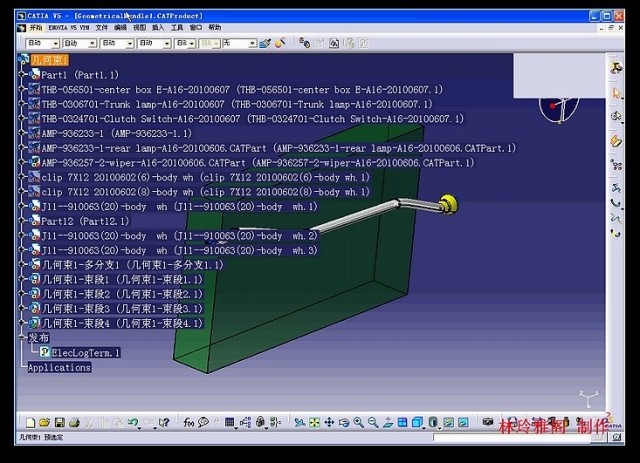The image size is (640, 463).
Task: Click the yellow connector in 3D view
Action: coord(448,204)
